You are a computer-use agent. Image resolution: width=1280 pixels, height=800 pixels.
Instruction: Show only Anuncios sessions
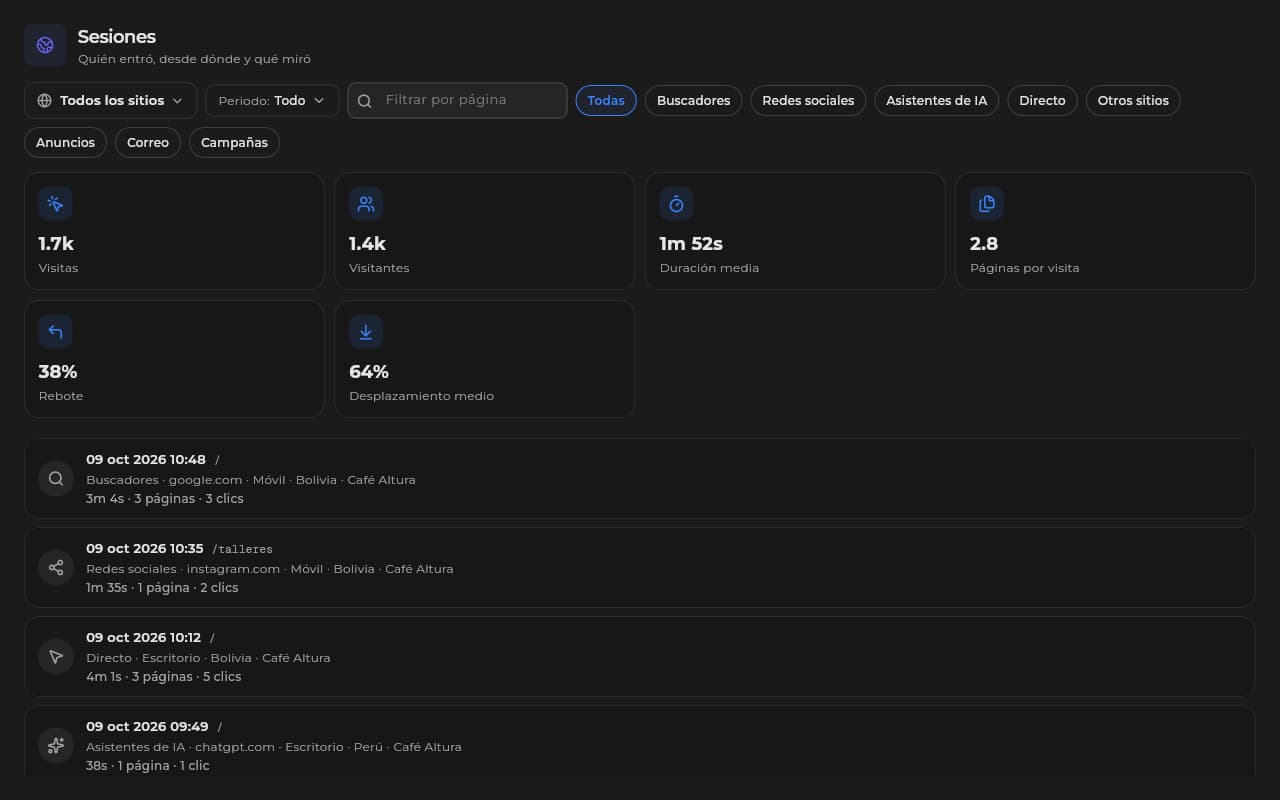point(65,142)
